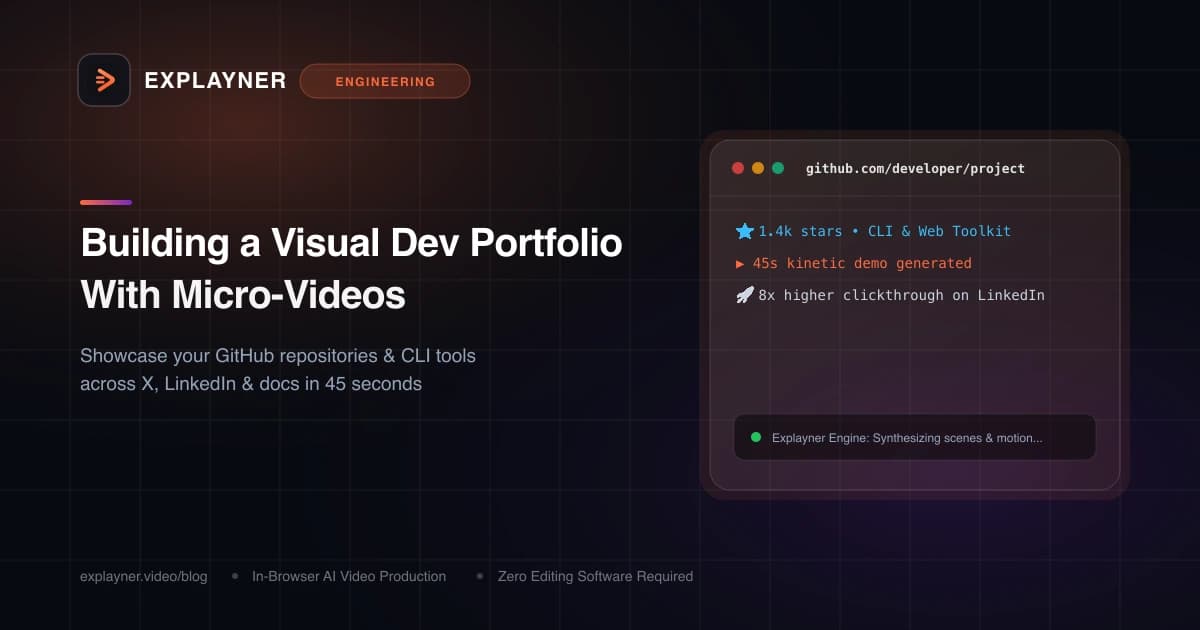Click the subtitle 'Showcase your GitHub repositories & CLI tools'

point(278,356)
